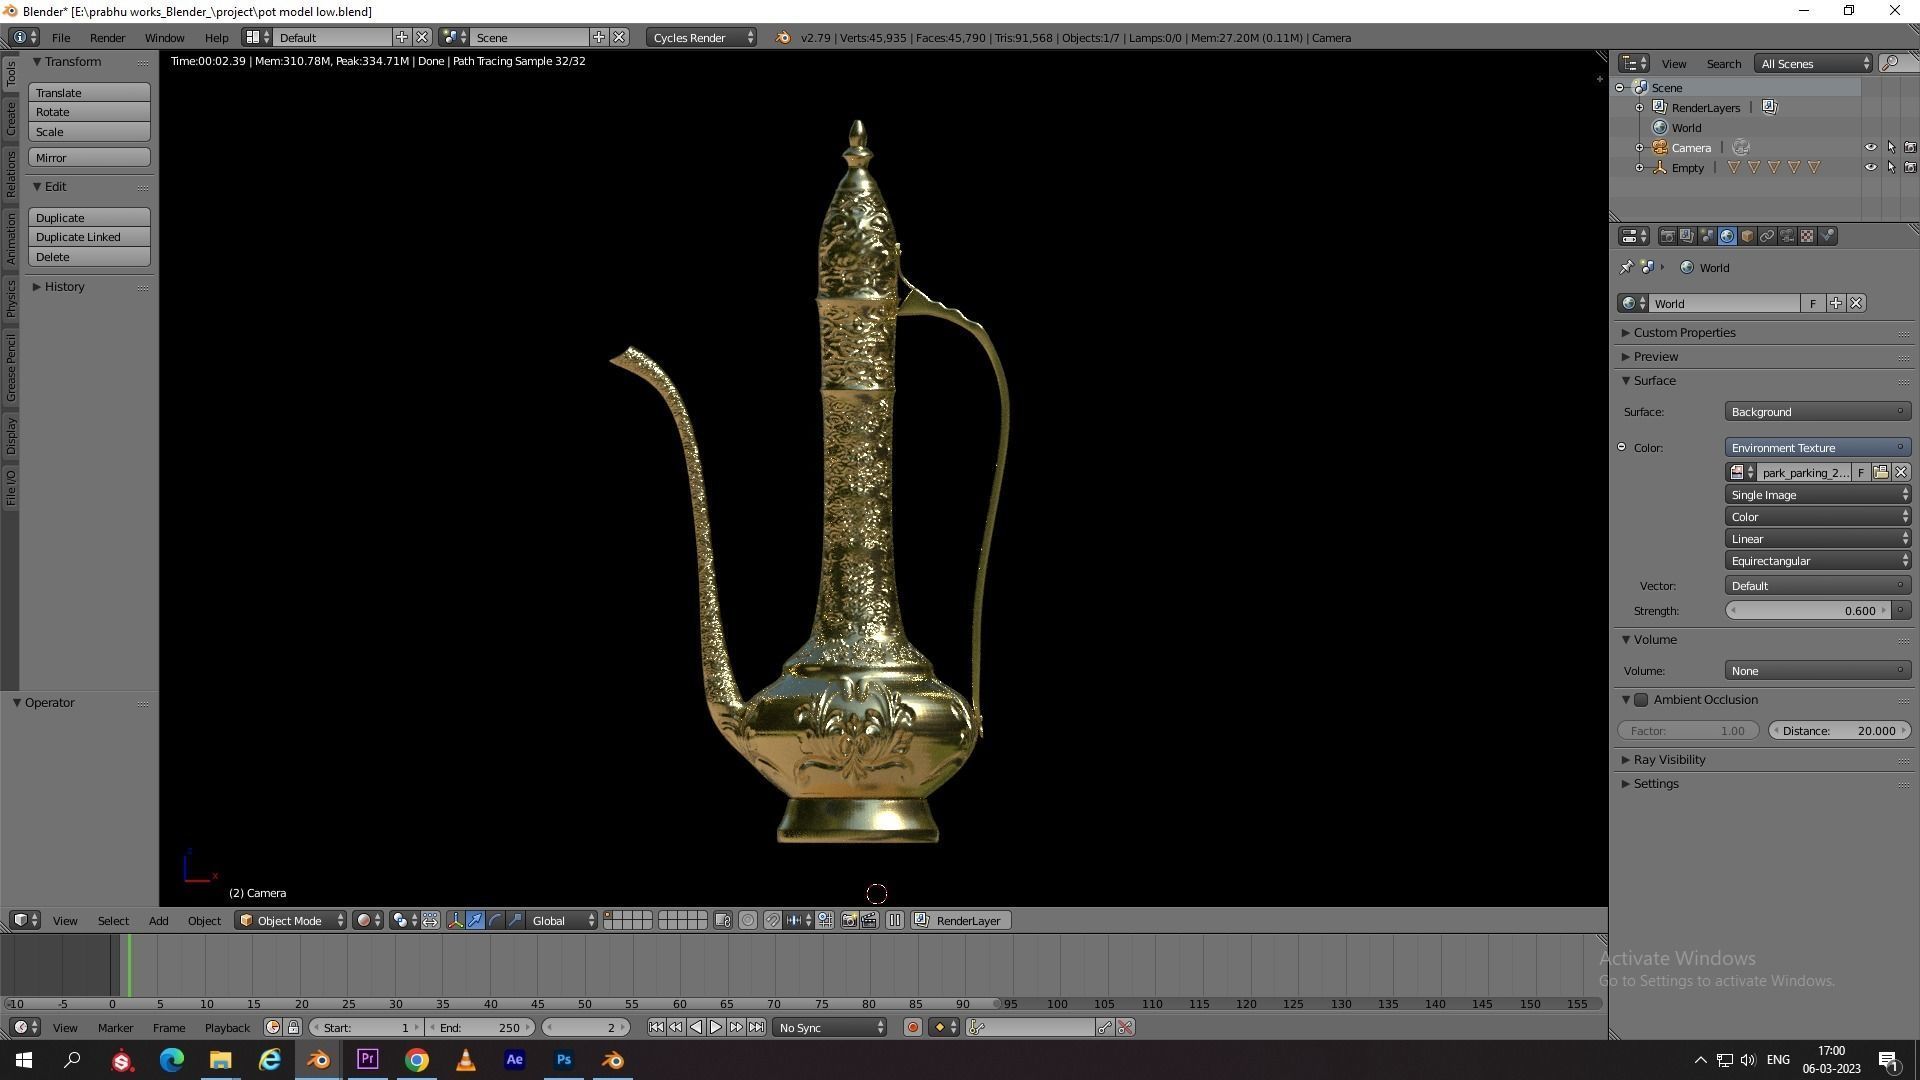Enable the Ambient Occlusion checkbox
Viewport: 1920px width, 1080px height.
click(1641, 700)
